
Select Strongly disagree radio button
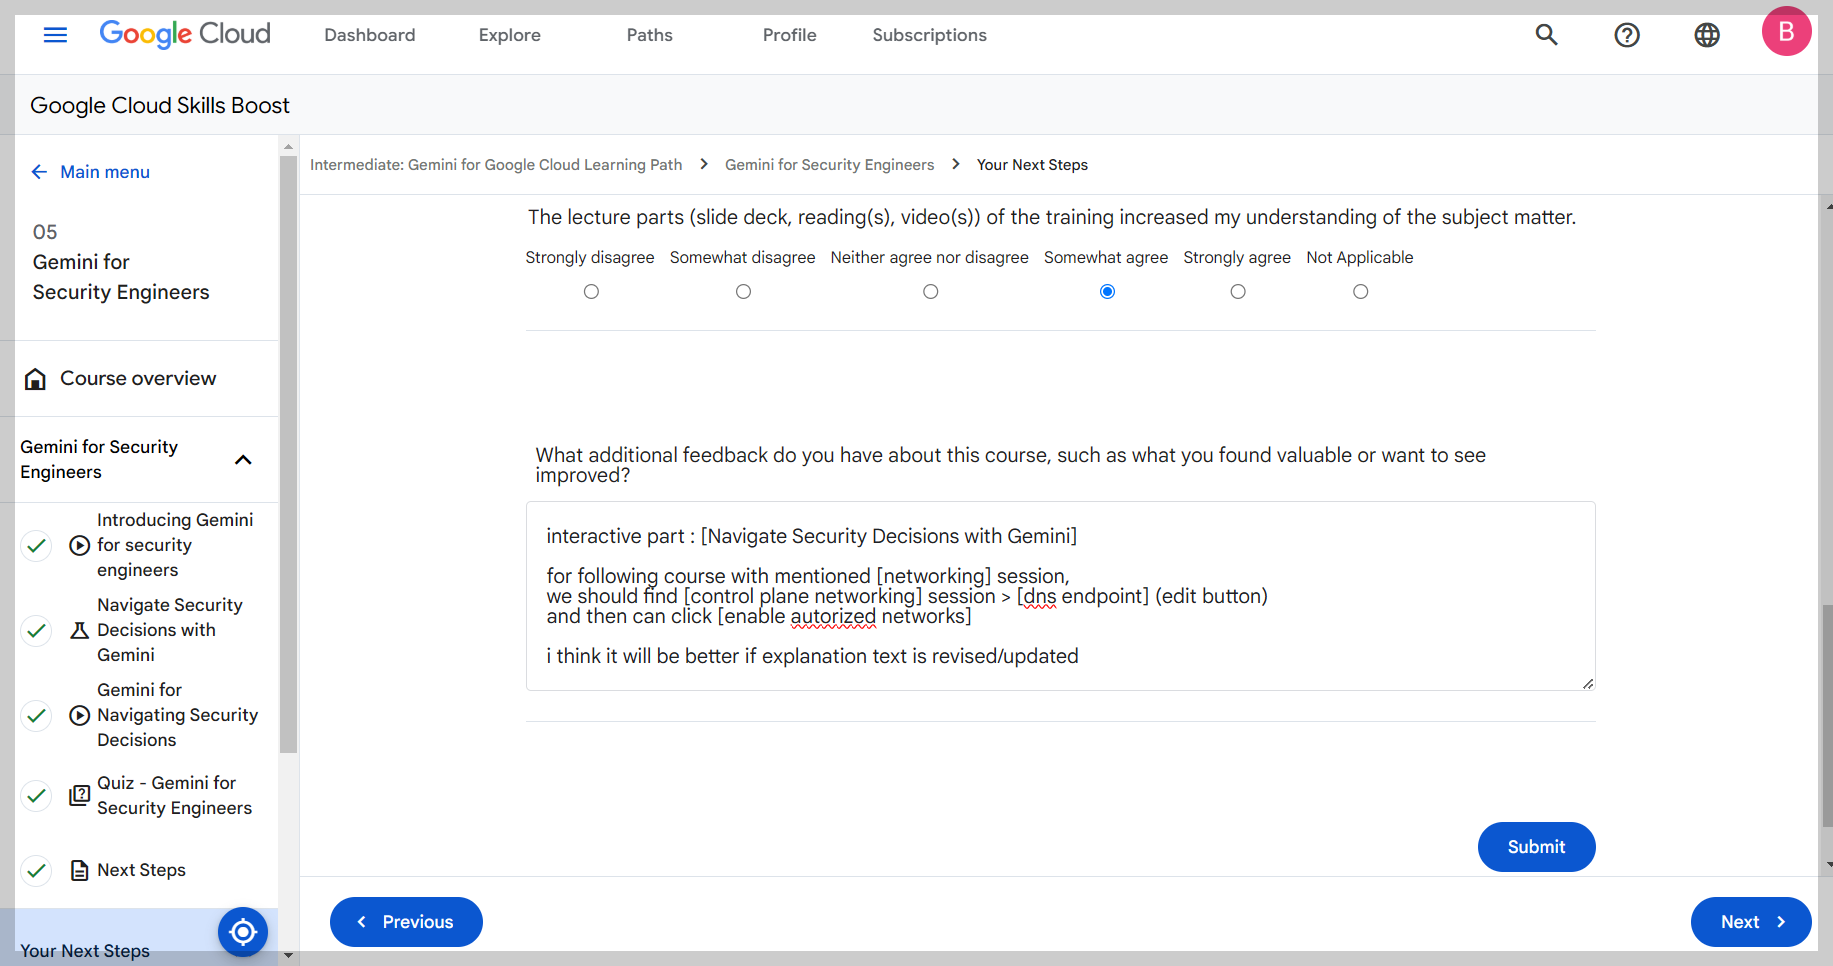[591, 292]
